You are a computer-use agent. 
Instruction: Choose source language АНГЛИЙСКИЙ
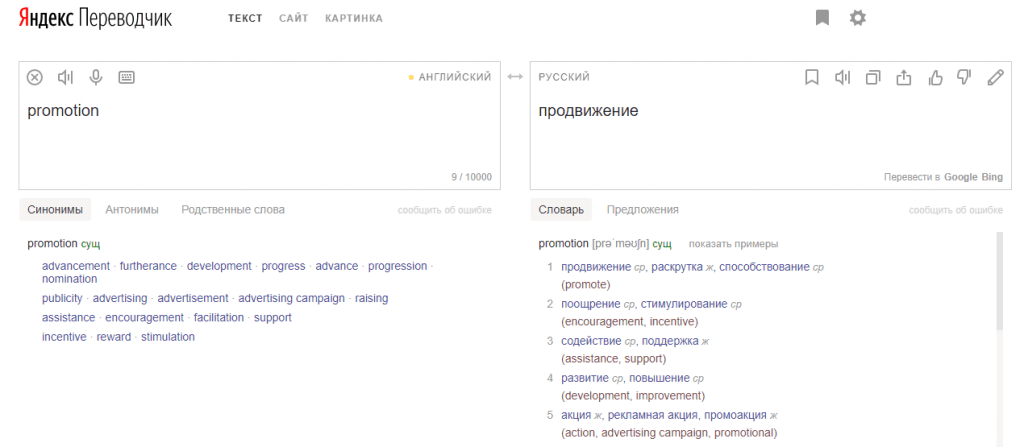455,77
